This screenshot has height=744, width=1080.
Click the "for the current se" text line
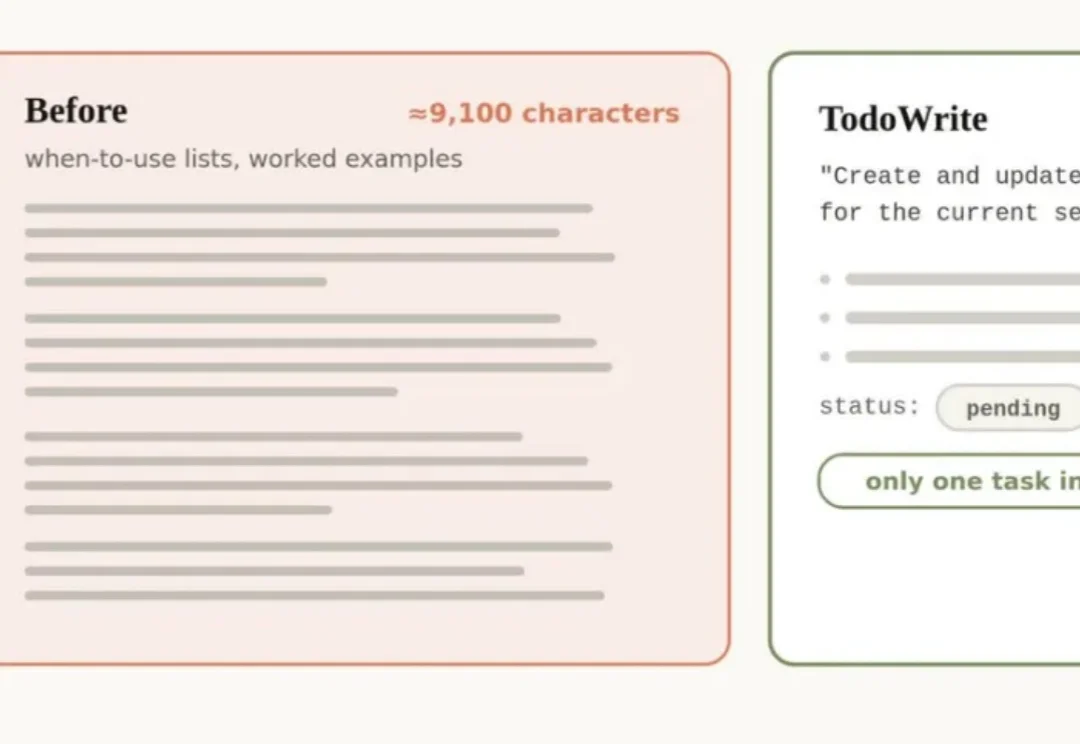pos(949,212)
